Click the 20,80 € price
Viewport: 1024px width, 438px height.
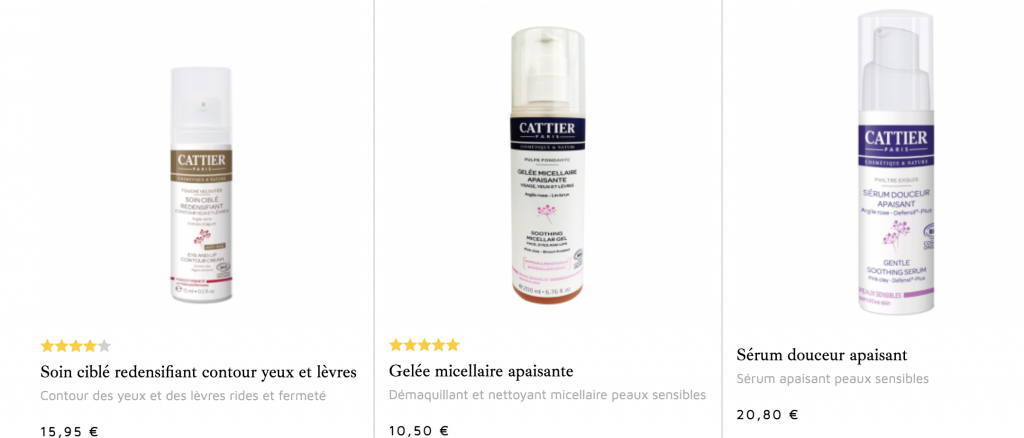tap(767, 414)
